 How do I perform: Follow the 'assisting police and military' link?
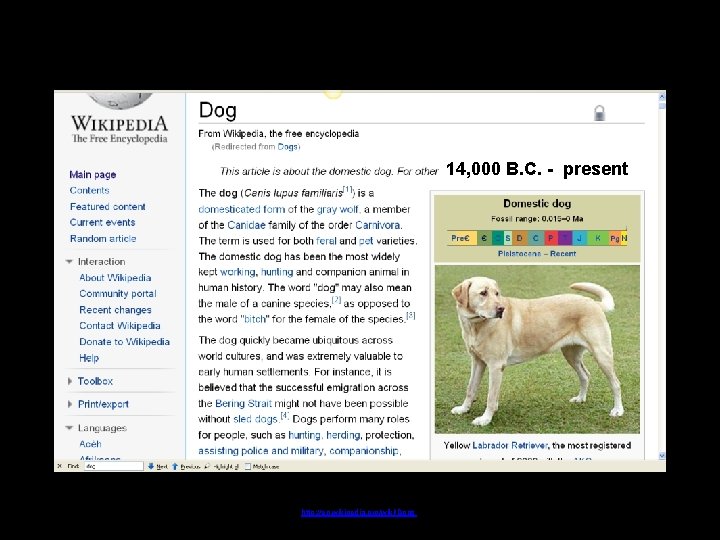(x=261, y=450)
